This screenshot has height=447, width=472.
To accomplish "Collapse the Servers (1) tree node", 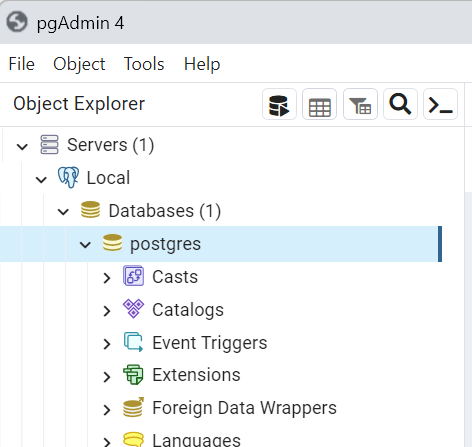I will pos(22,146).
